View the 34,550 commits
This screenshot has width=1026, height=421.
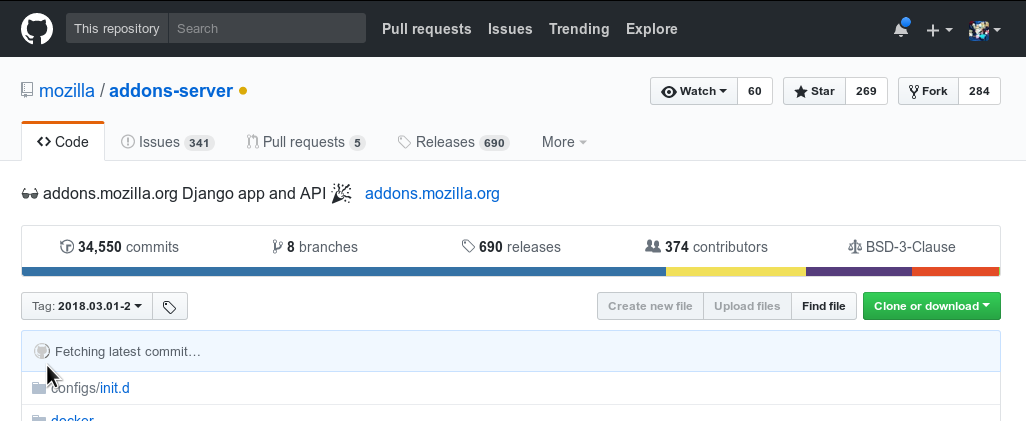tap(119, 247)
